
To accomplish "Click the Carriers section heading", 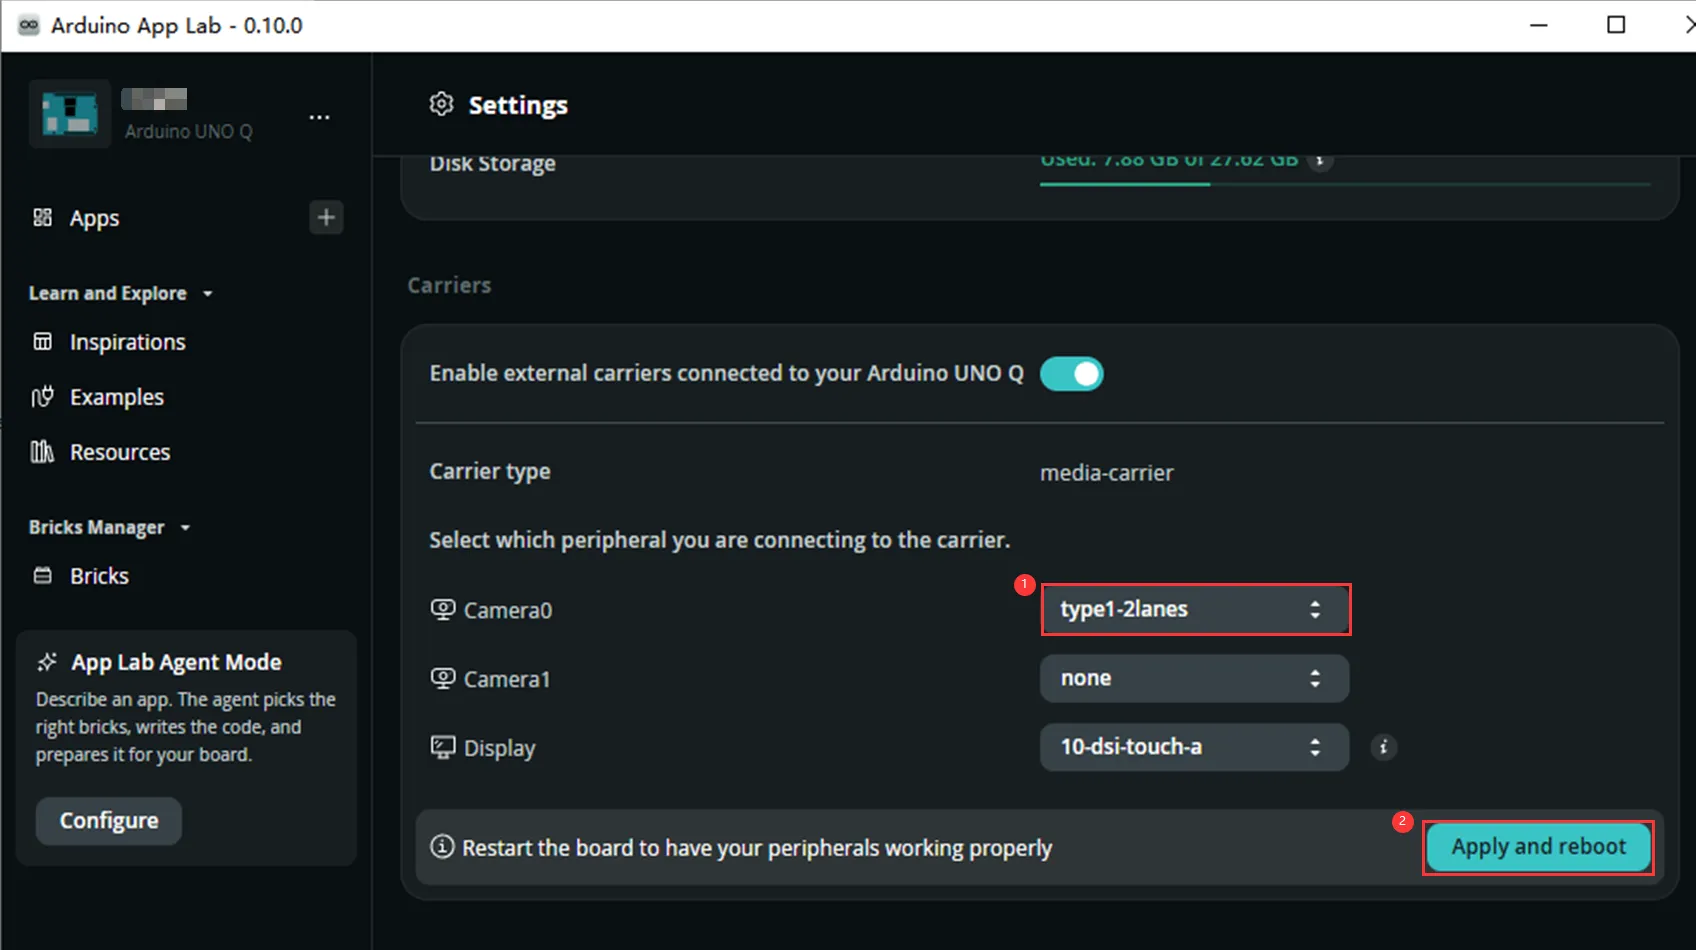I will 449,285.
